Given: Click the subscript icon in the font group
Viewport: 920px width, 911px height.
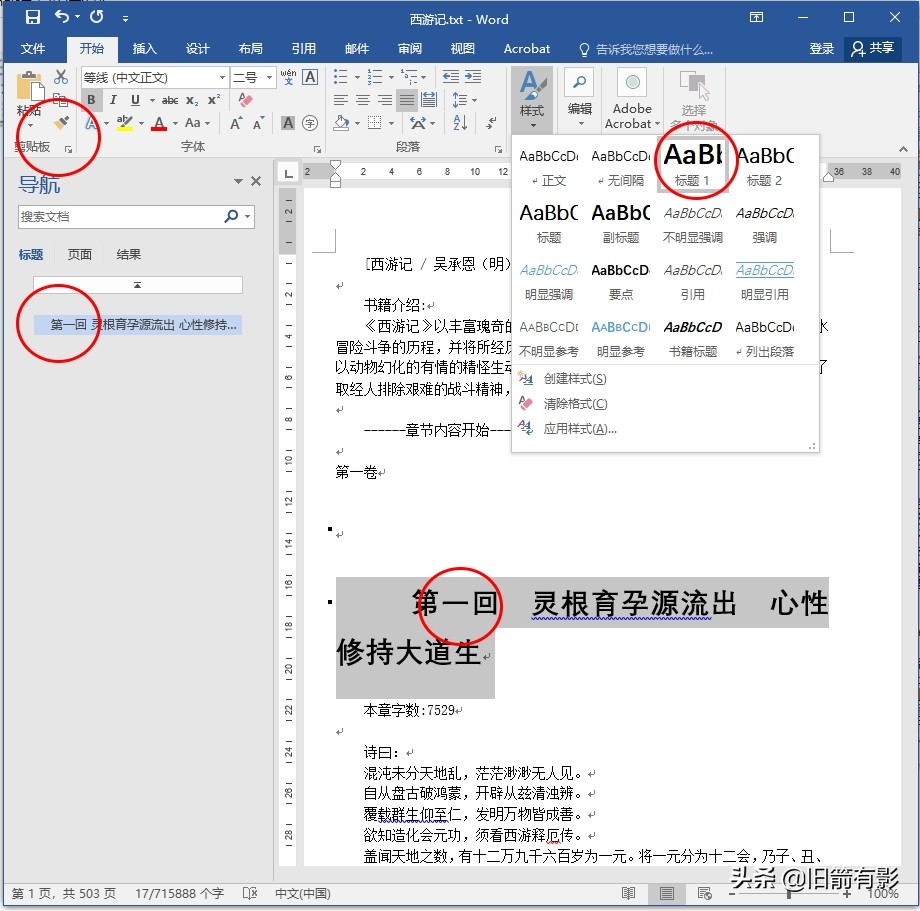Looking at the screenshot, I should coord(190,99).
